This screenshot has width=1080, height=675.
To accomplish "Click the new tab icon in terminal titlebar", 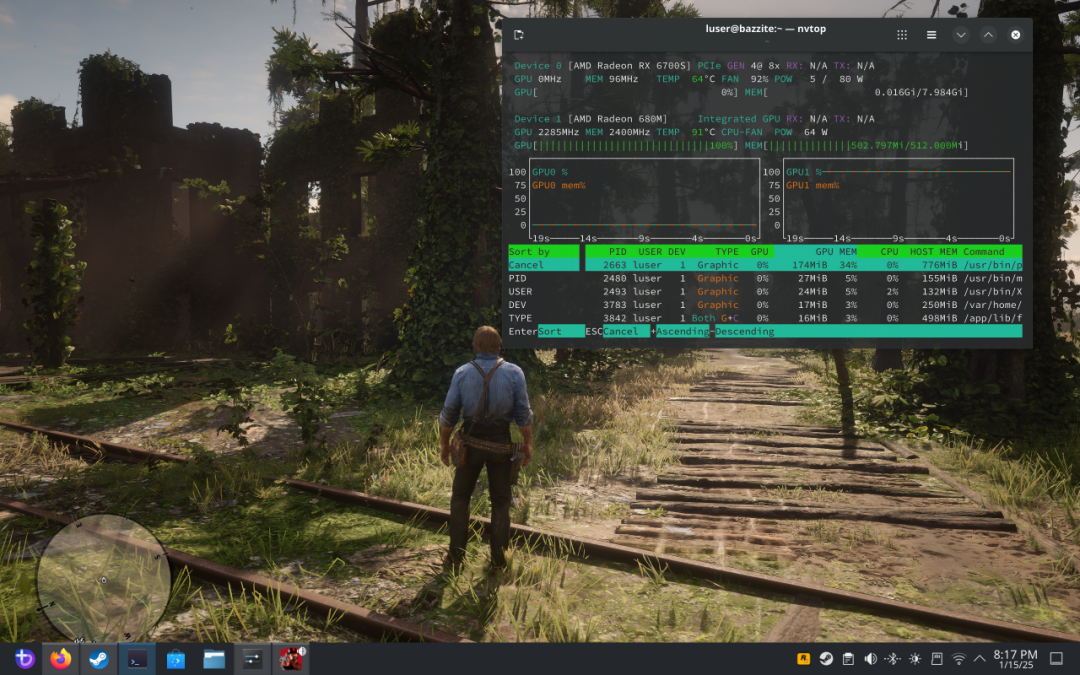I will pos(519,34).
